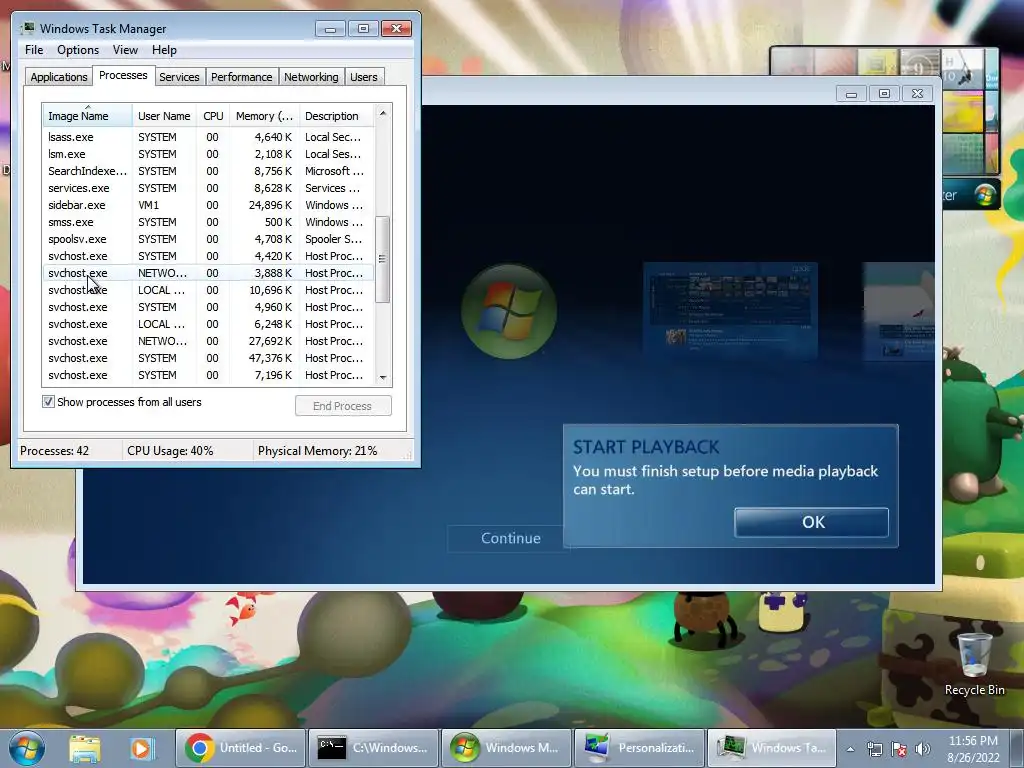
Task: Switch to the Personalization taskbar item
Action: (639, 748)
